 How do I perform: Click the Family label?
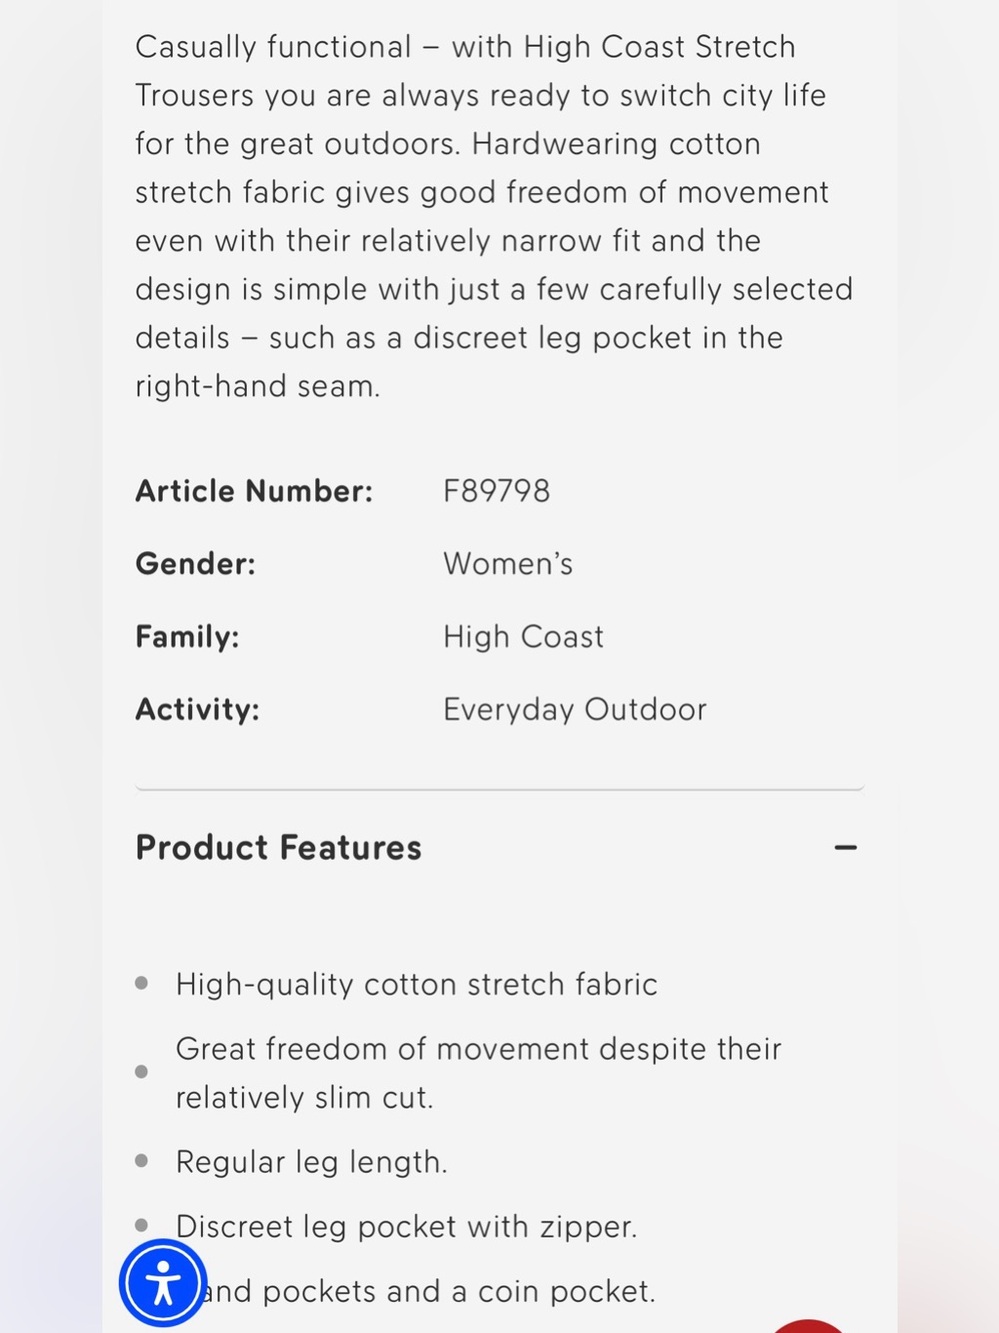click(x=187, y=637)
